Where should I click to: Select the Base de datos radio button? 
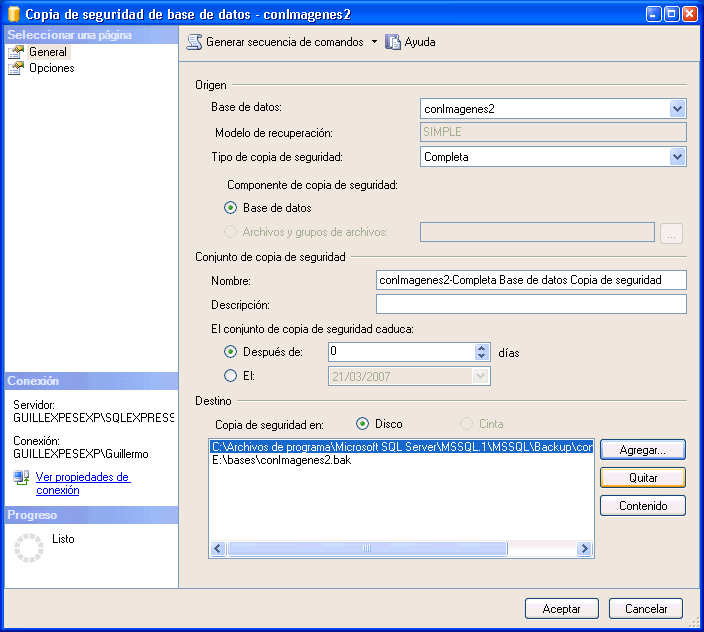(x=231, y=208)
